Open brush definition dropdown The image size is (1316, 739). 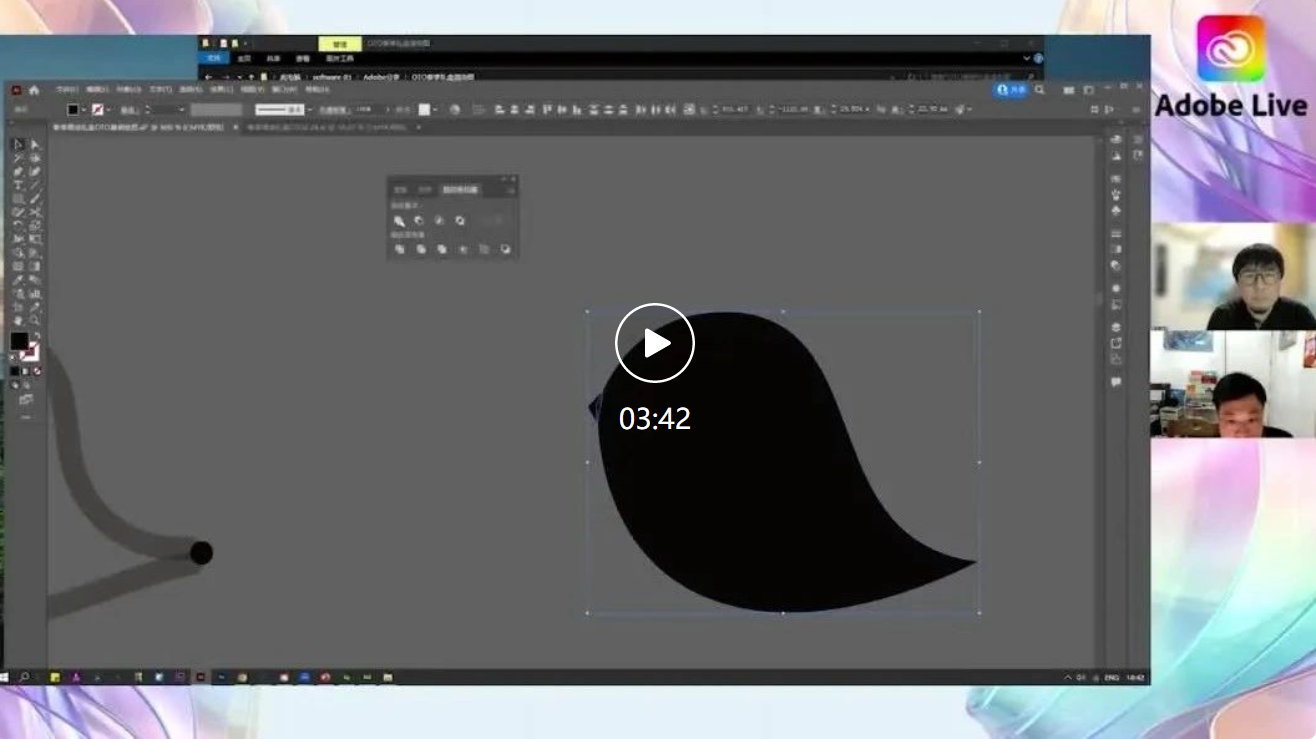click(x=308, y=109)
